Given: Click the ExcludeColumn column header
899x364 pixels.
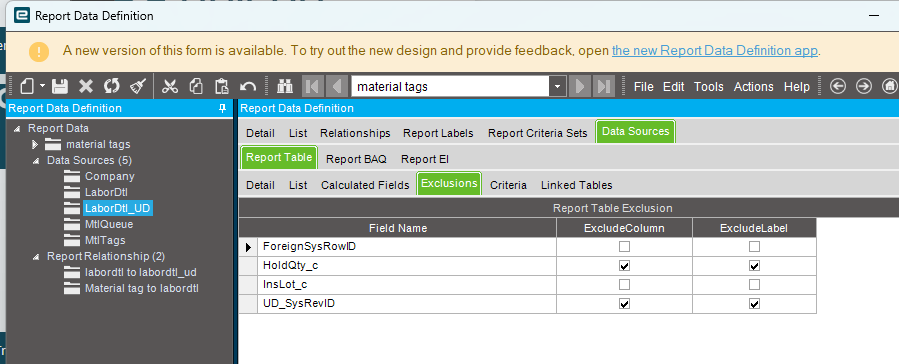Looking at the screenshot, I should coord(624,228).
